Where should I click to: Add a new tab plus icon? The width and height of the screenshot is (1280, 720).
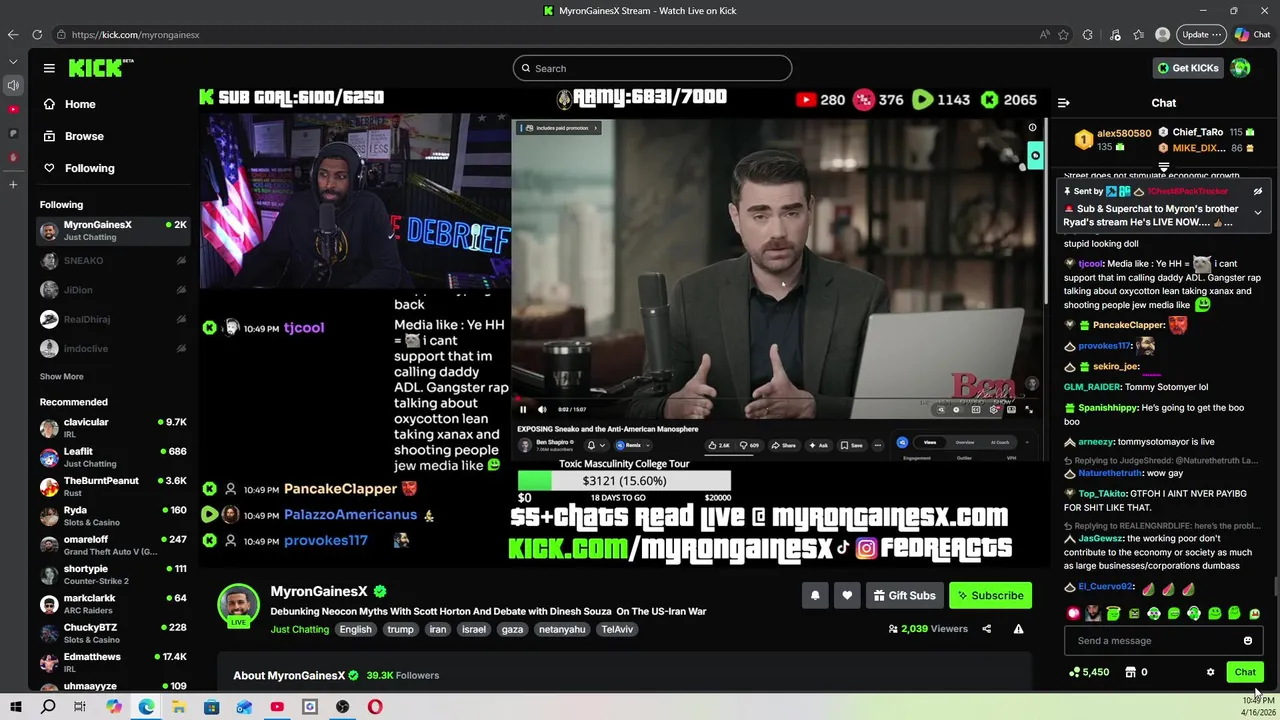pyautogui.click(x=13, y=184)
